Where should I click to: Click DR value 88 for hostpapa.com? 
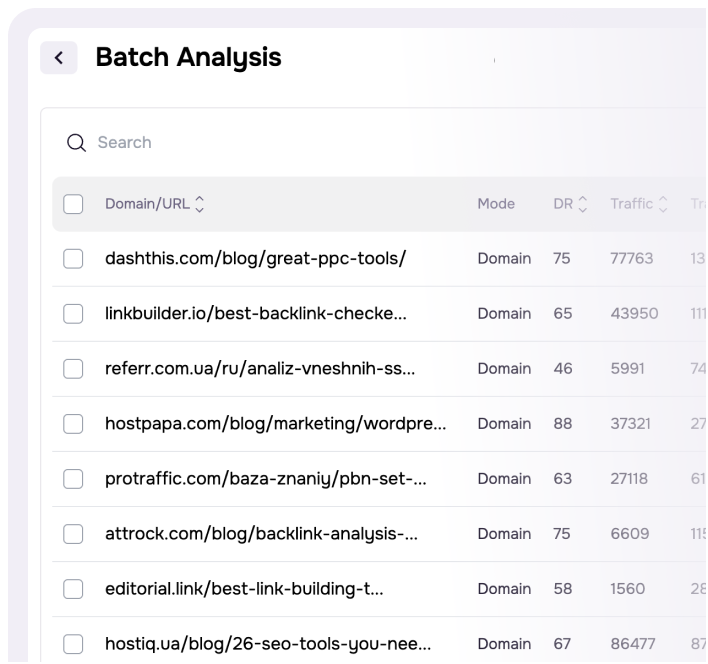(x=563, y=424)
